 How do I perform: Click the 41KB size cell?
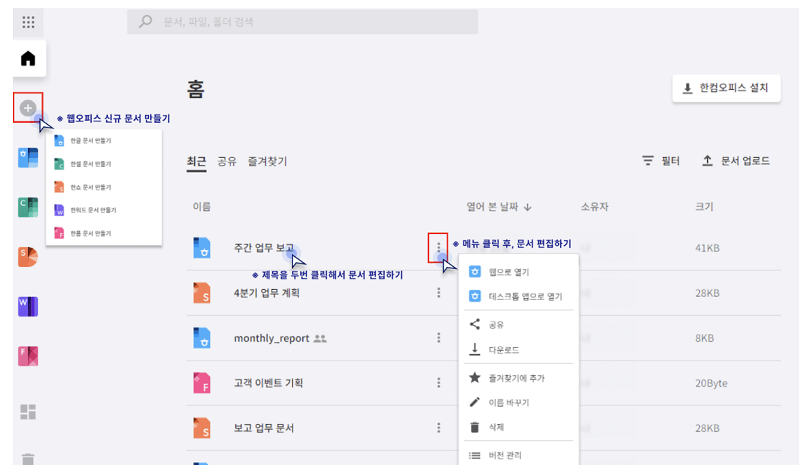(x=707, y=248)
